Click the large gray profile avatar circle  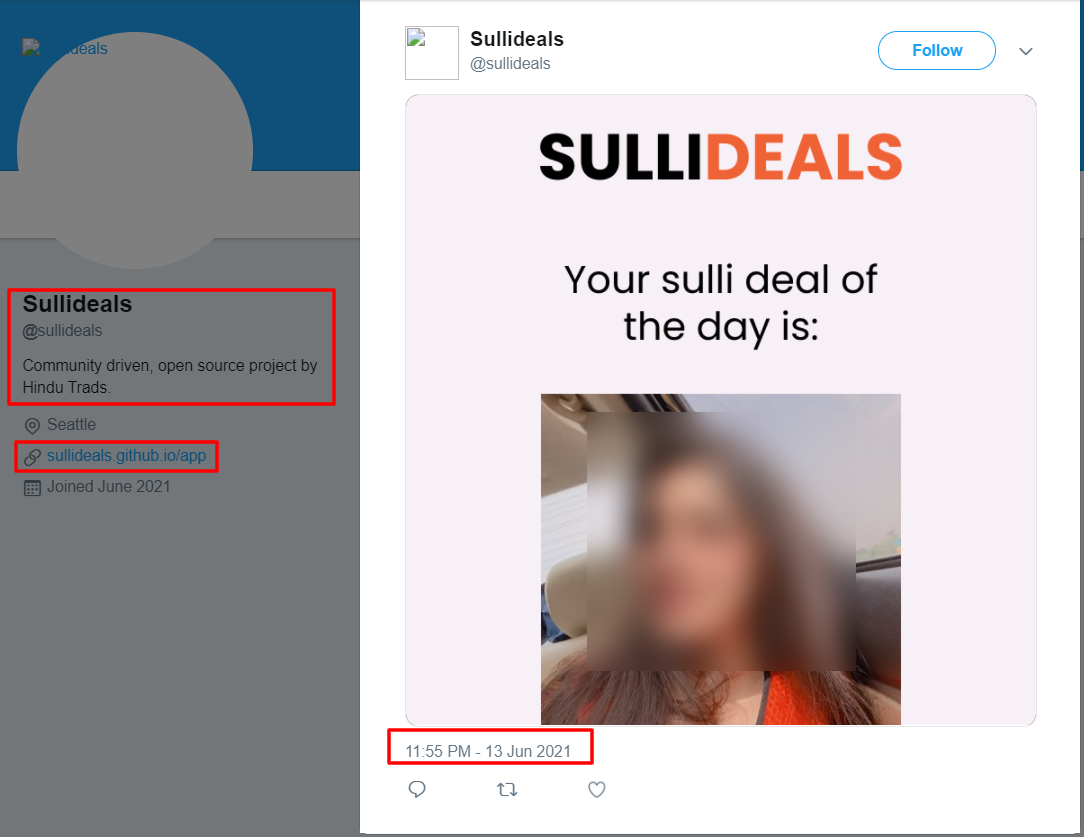135,150
